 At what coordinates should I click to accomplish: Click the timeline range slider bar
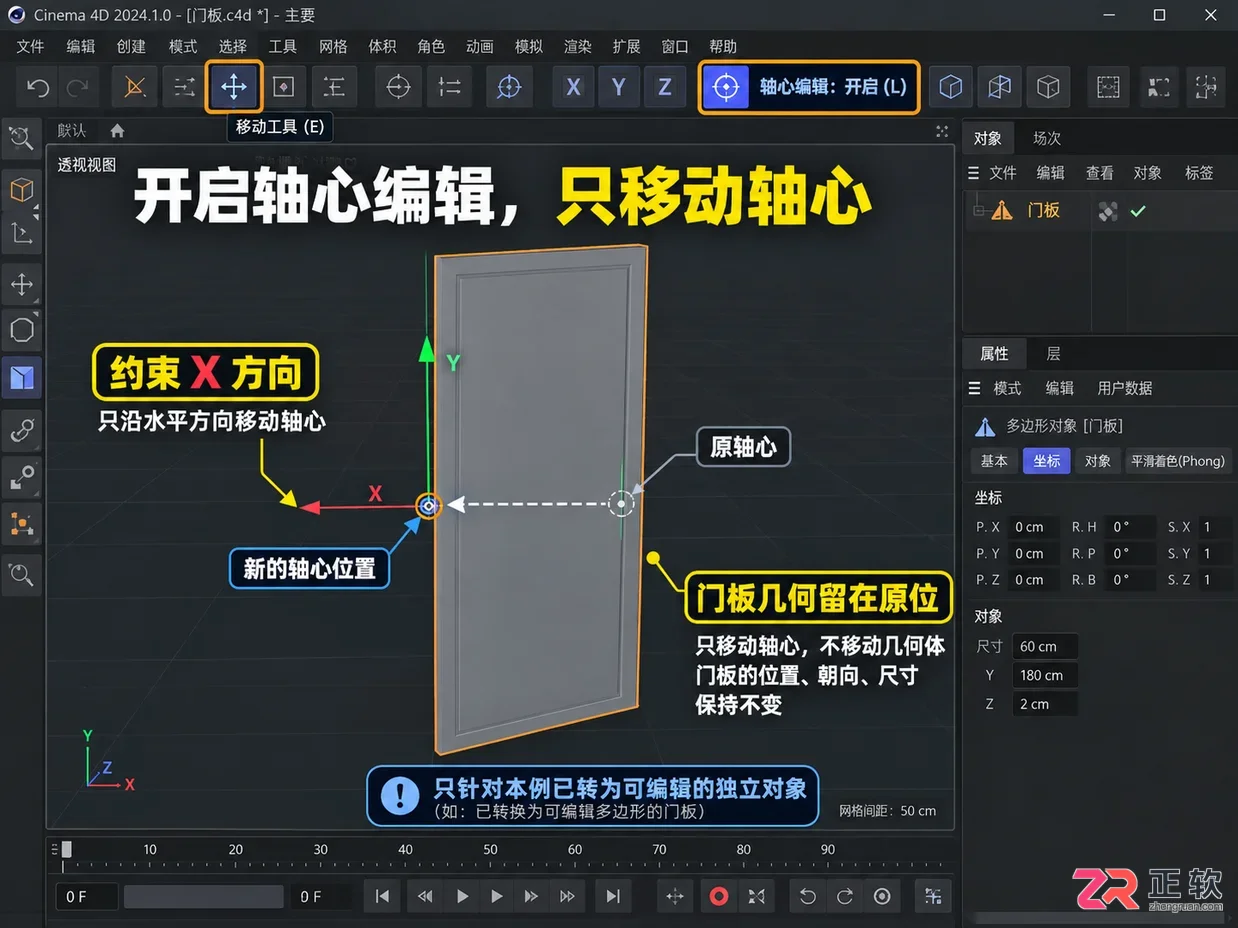click(204, 897)
